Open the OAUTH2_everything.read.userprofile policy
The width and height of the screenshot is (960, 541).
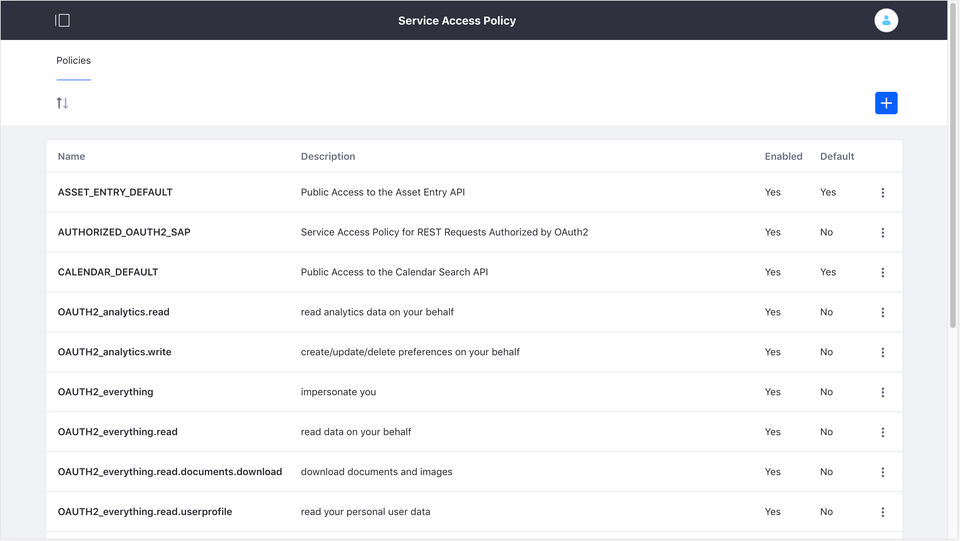pos(144,512)
